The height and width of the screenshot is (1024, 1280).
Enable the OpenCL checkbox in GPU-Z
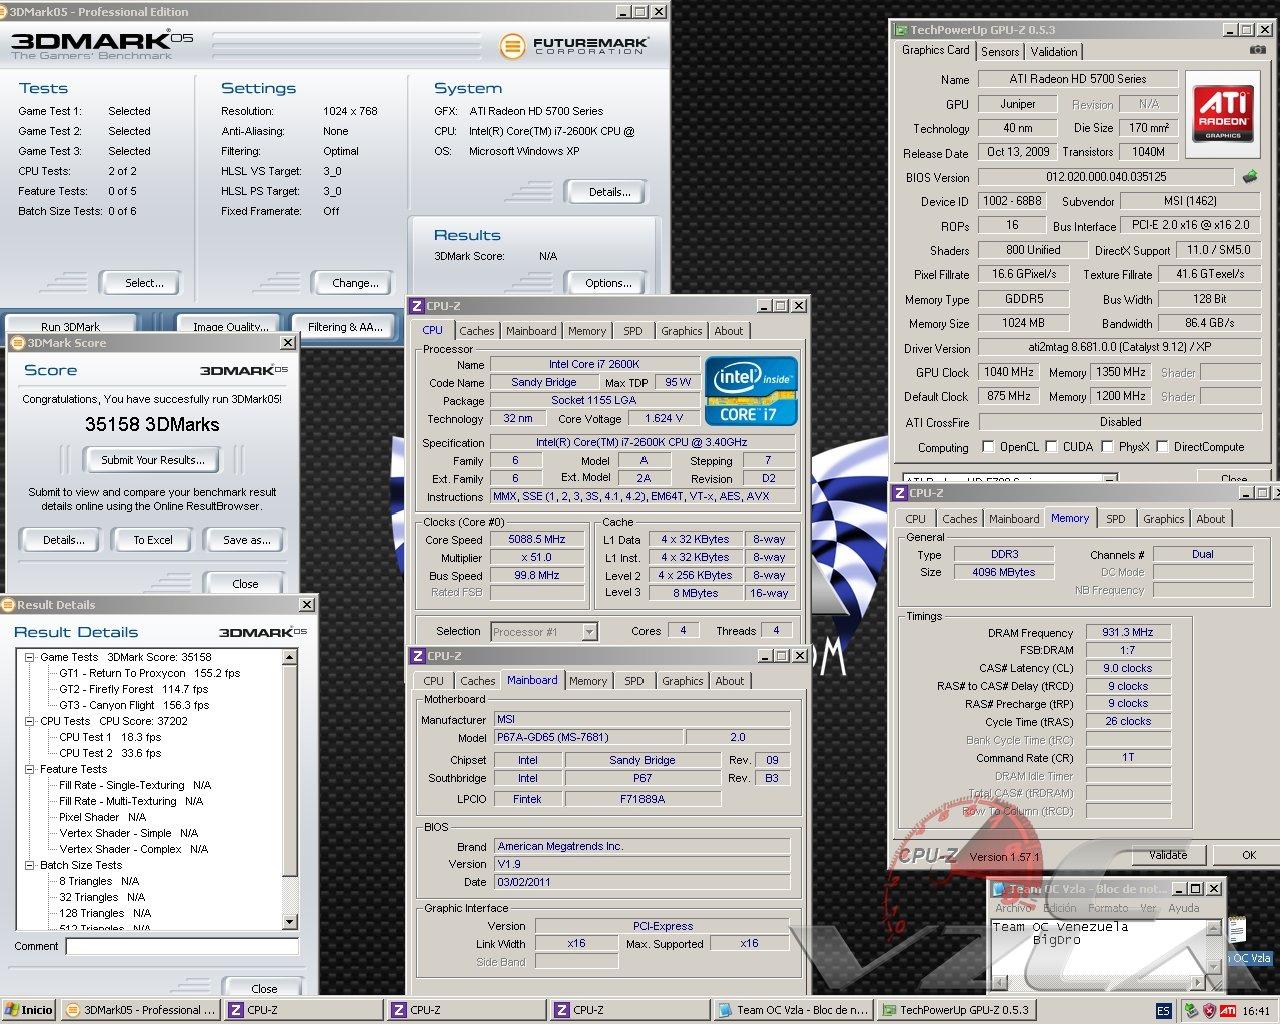[988, 447]
